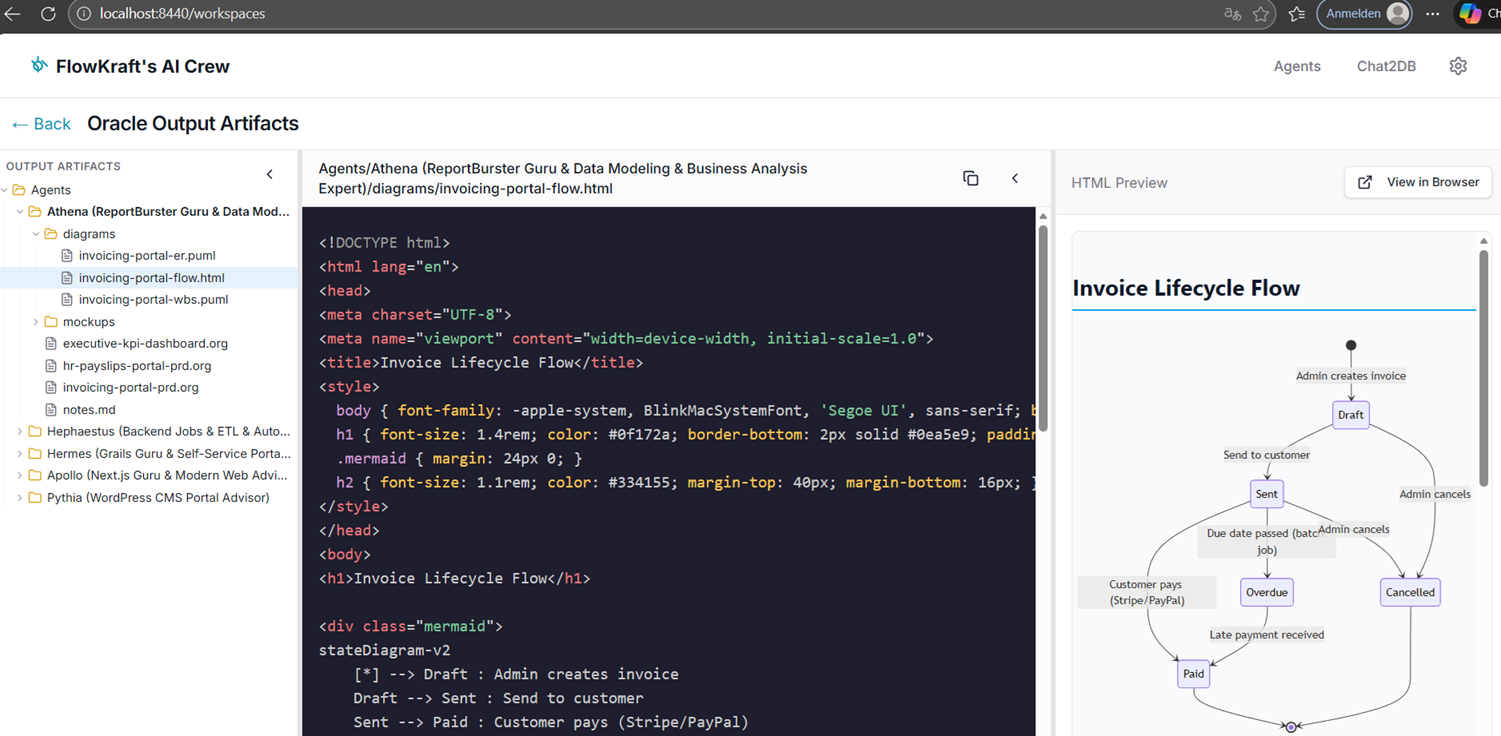1501x736 pixels.
Task: Expand the Hephaestus (Backend Jobs) folder
Action: [21, 431]
